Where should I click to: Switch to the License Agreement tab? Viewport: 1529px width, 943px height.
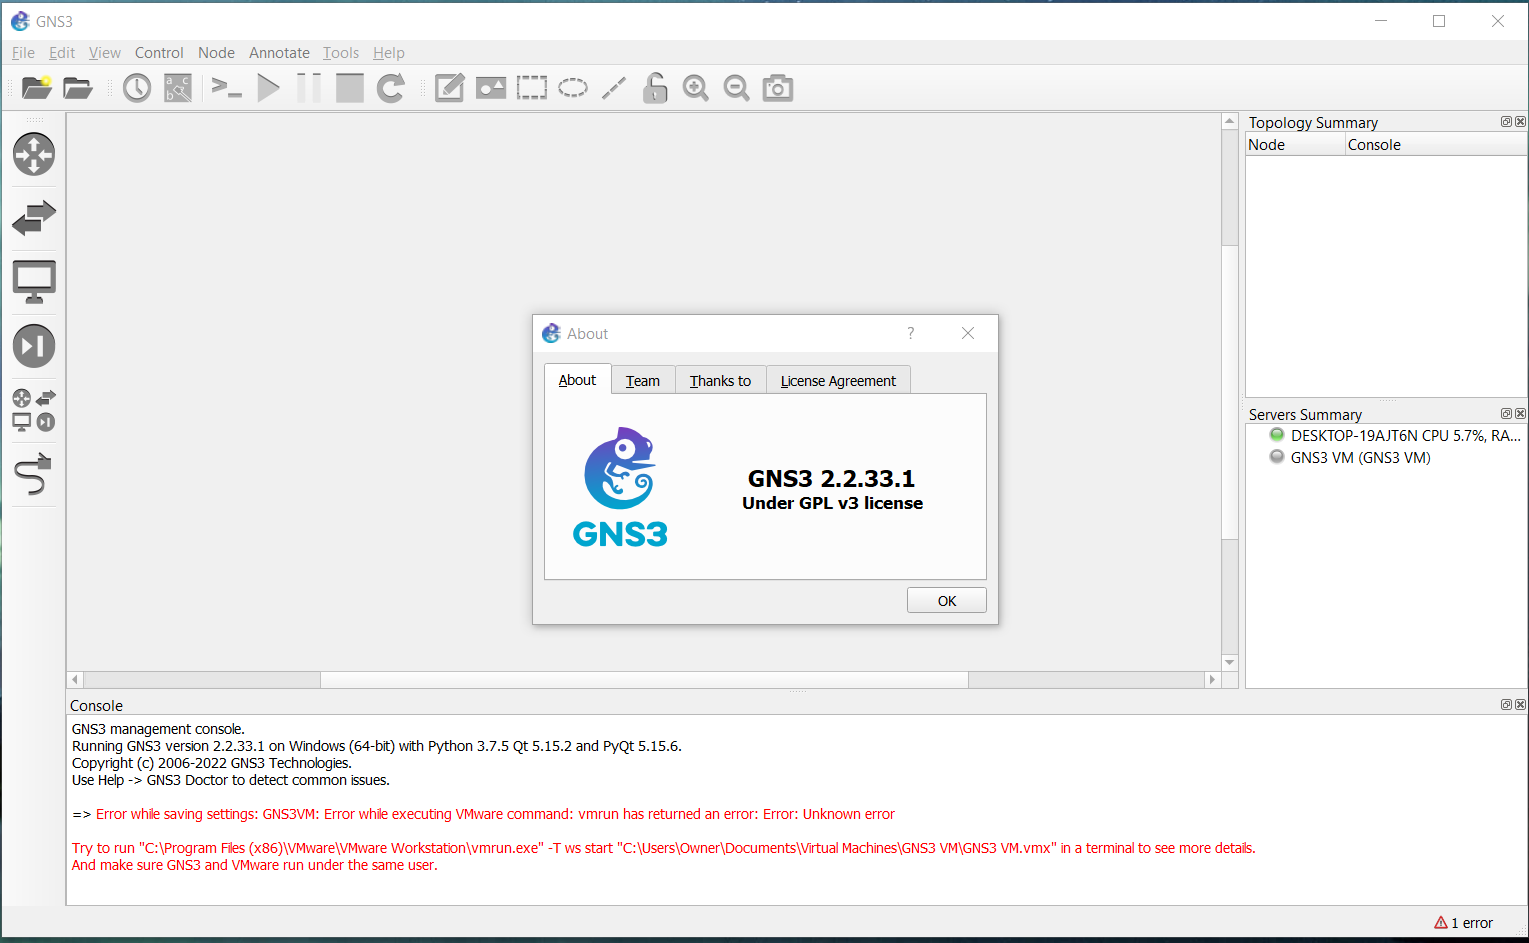tap(838, 381)
